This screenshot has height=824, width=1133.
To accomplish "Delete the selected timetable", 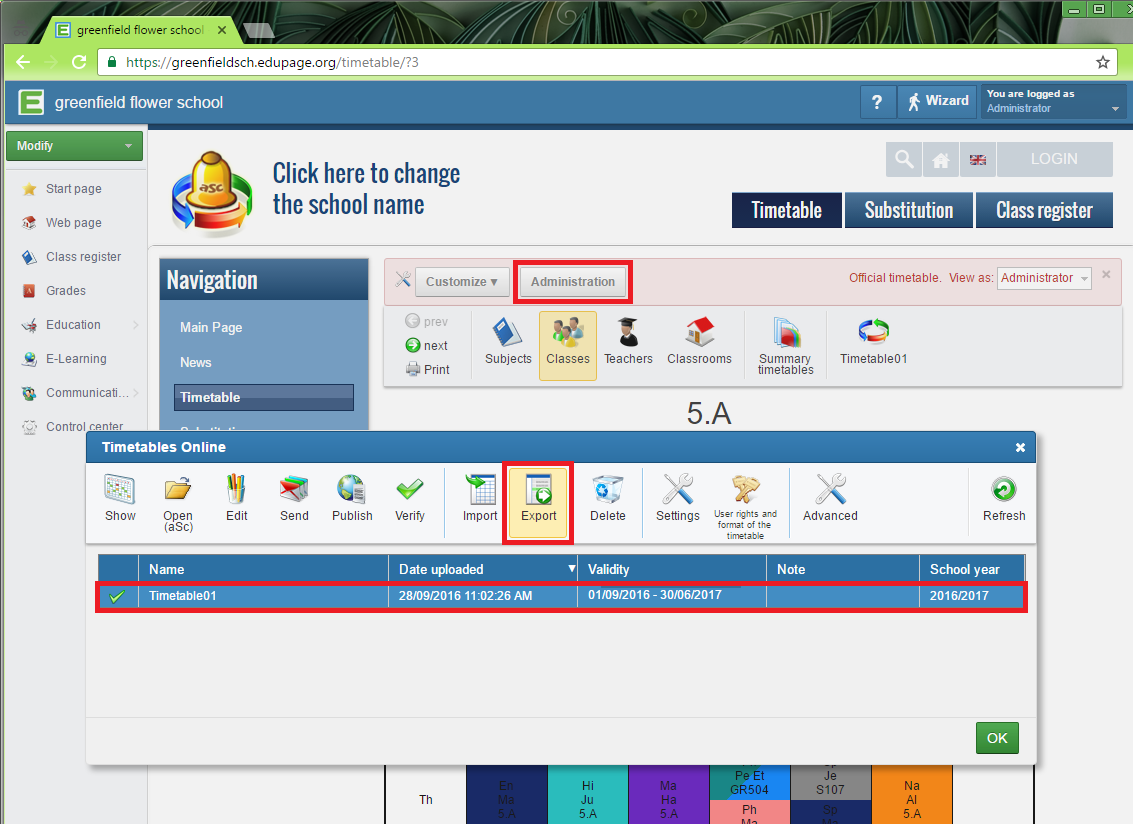I will pyautogui.click(x=608, y=498).
